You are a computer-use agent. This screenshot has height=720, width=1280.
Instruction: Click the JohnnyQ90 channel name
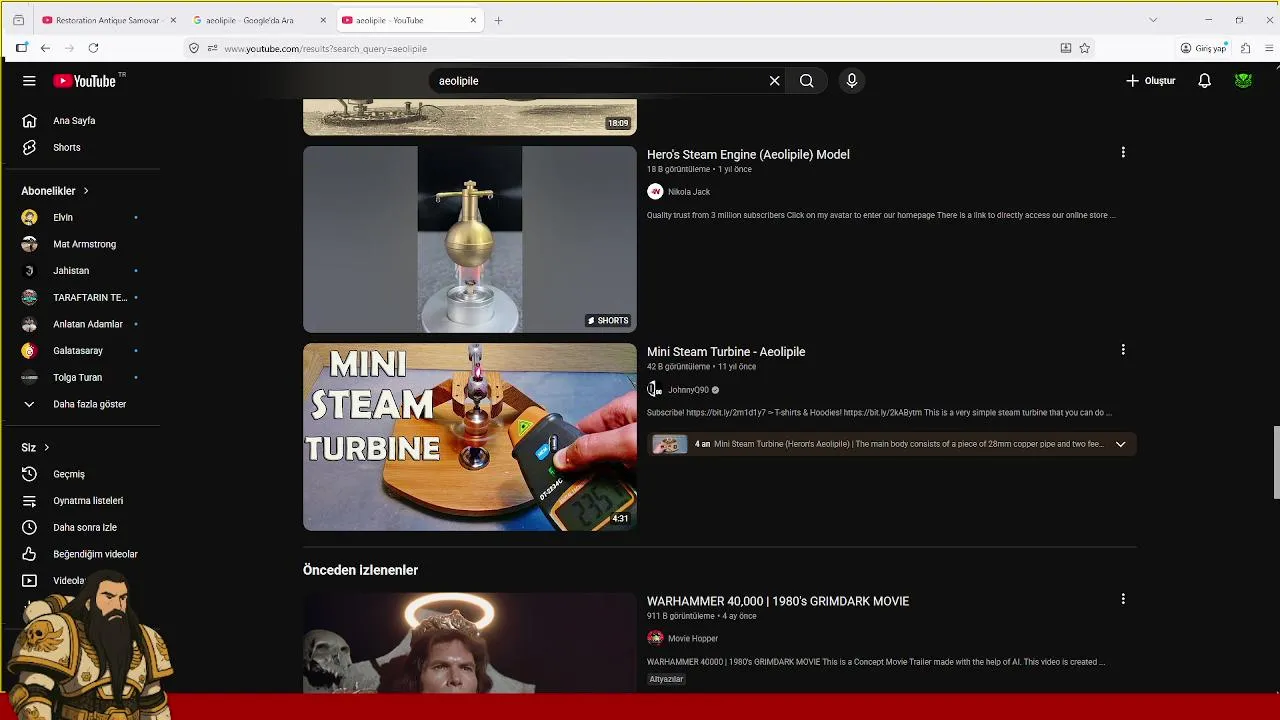pyautogui.click(x=688, y=390)
